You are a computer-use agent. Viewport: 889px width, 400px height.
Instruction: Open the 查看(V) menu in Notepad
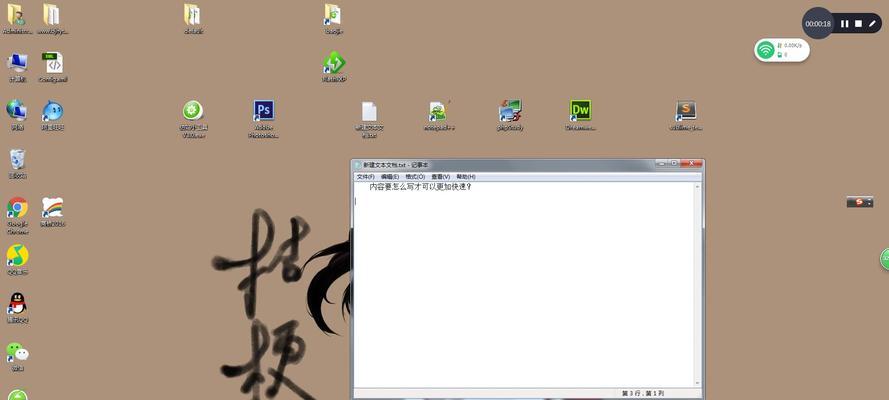point(441,177)
